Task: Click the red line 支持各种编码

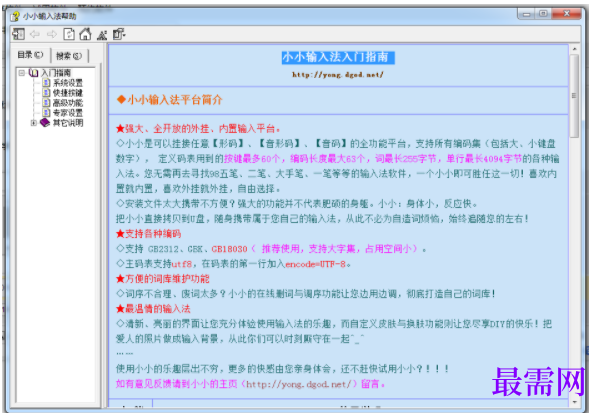Action: tap(148, 234)
